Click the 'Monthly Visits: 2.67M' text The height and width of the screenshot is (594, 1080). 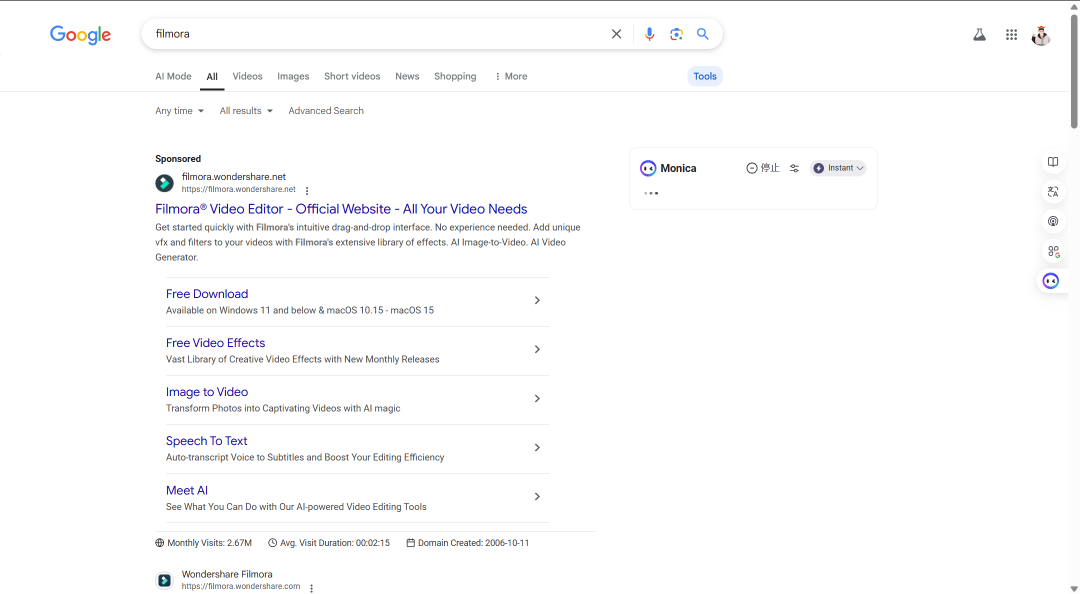coord(209,543)
